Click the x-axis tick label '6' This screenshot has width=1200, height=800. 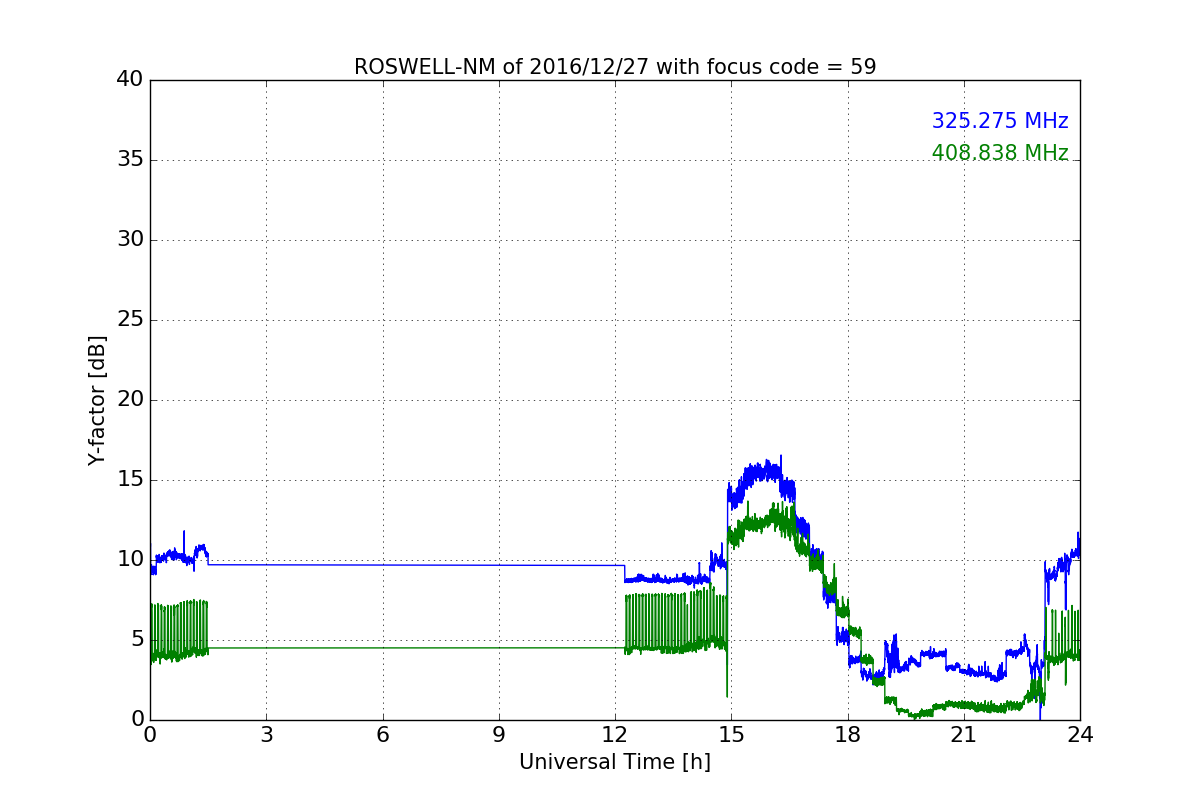382,735
